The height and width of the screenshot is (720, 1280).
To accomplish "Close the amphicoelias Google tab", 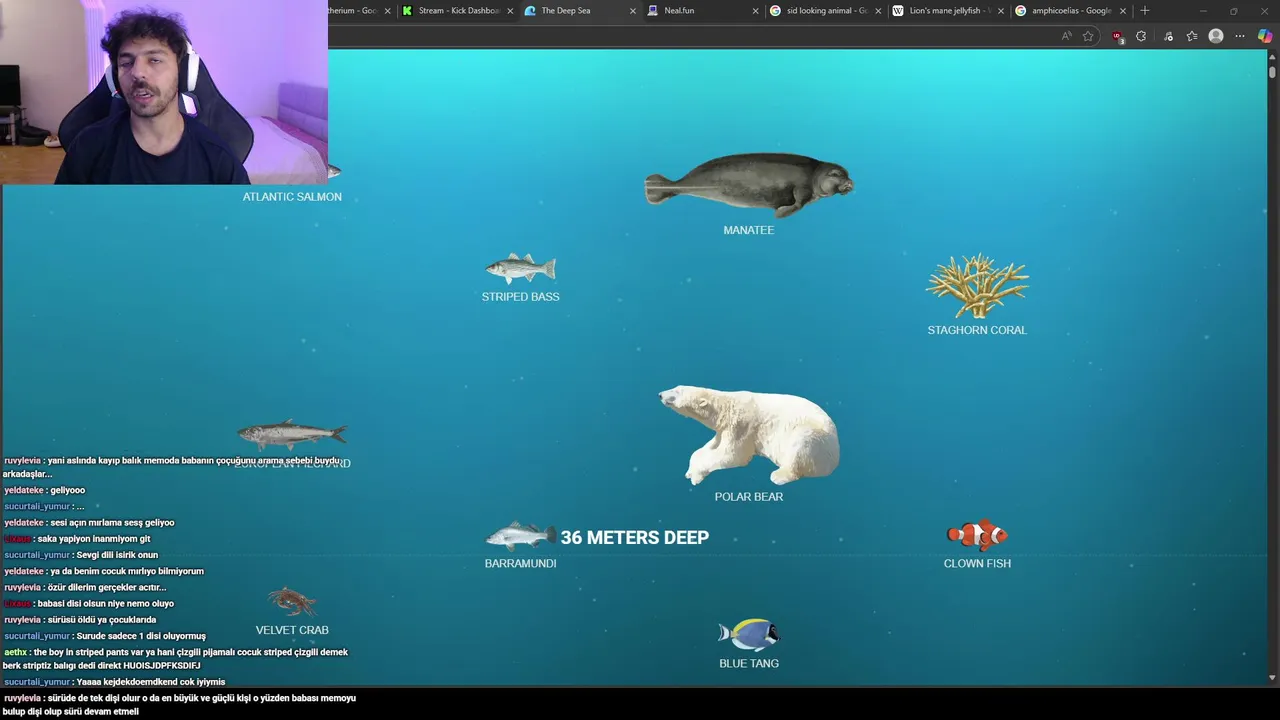I will [1123, 11].
